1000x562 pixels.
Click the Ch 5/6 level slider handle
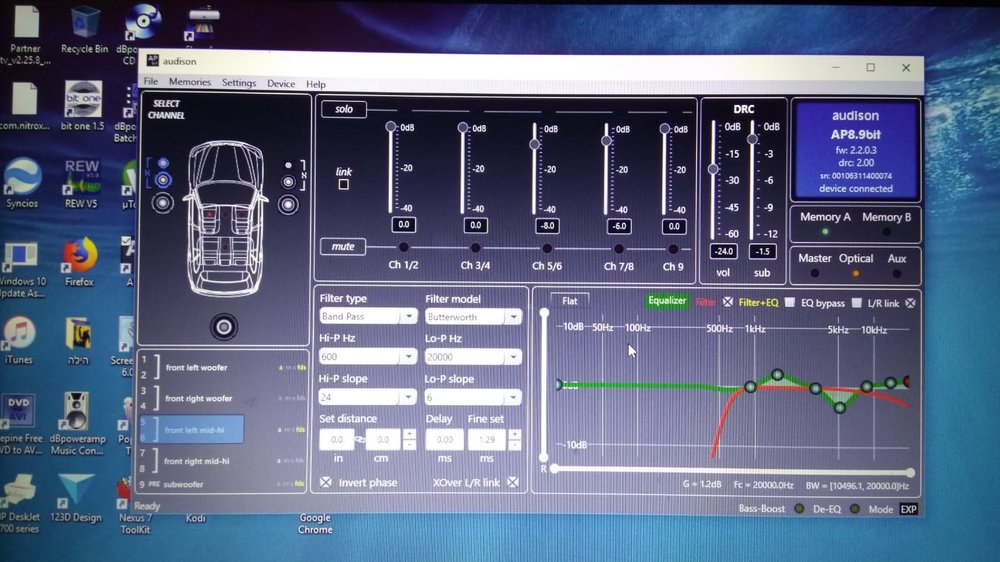tap(534, 145)
